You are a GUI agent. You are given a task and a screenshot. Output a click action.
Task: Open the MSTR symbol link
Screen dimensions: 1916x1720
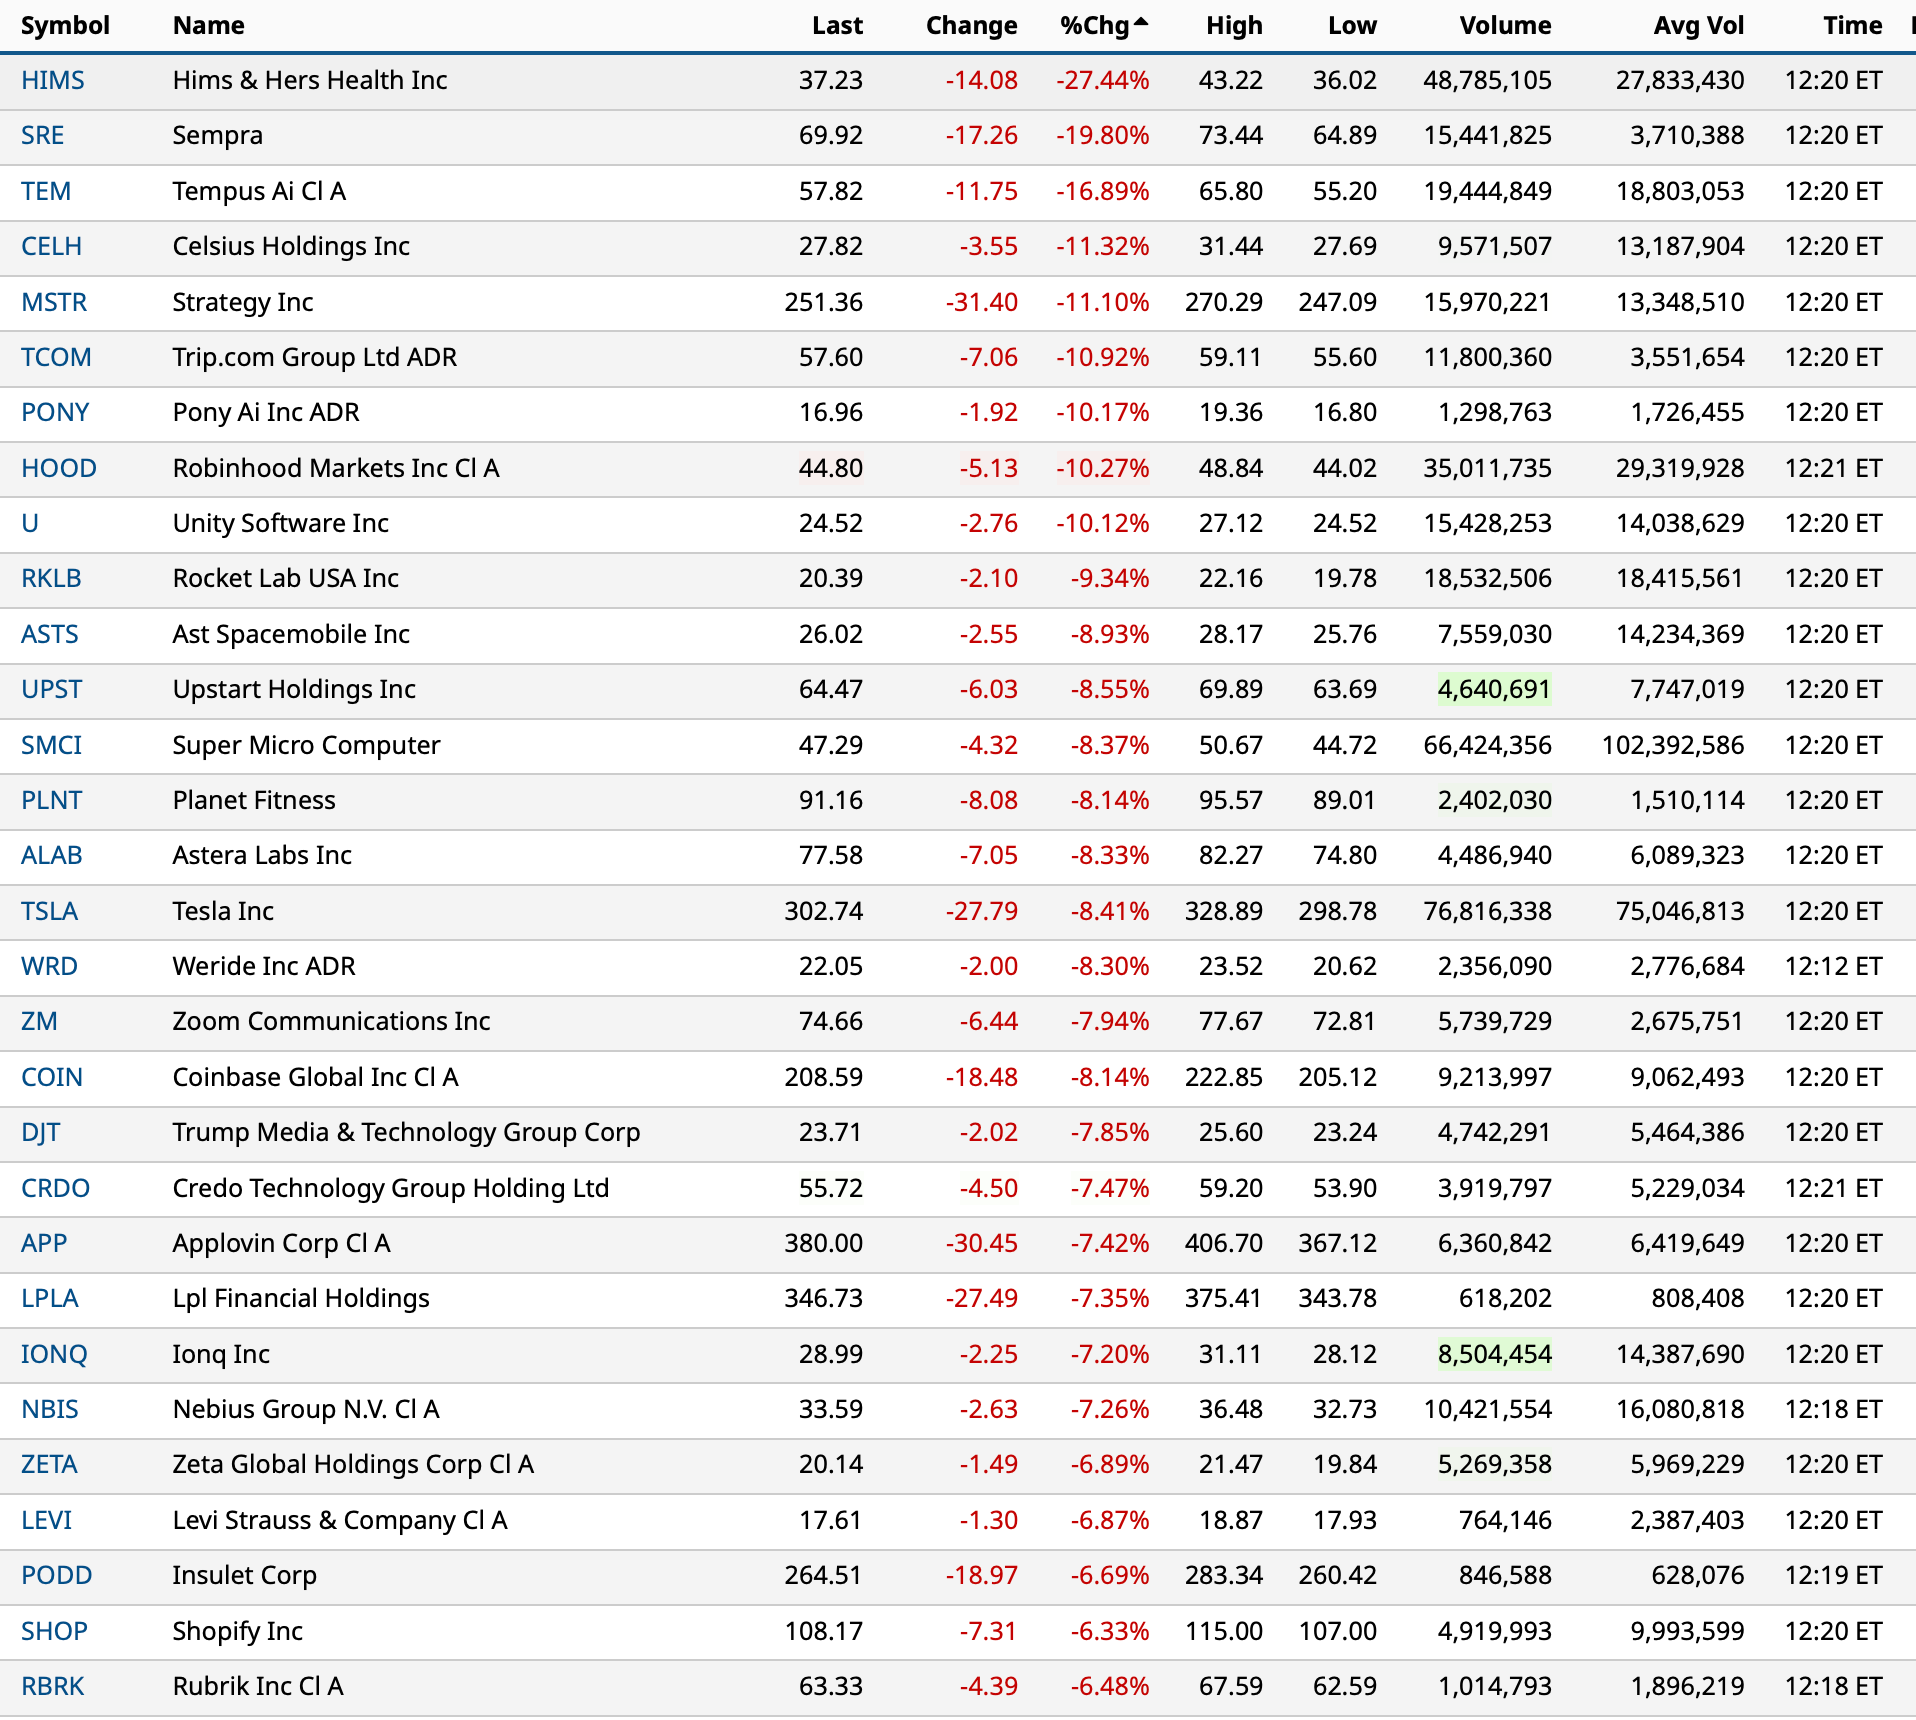pos(54,302)
